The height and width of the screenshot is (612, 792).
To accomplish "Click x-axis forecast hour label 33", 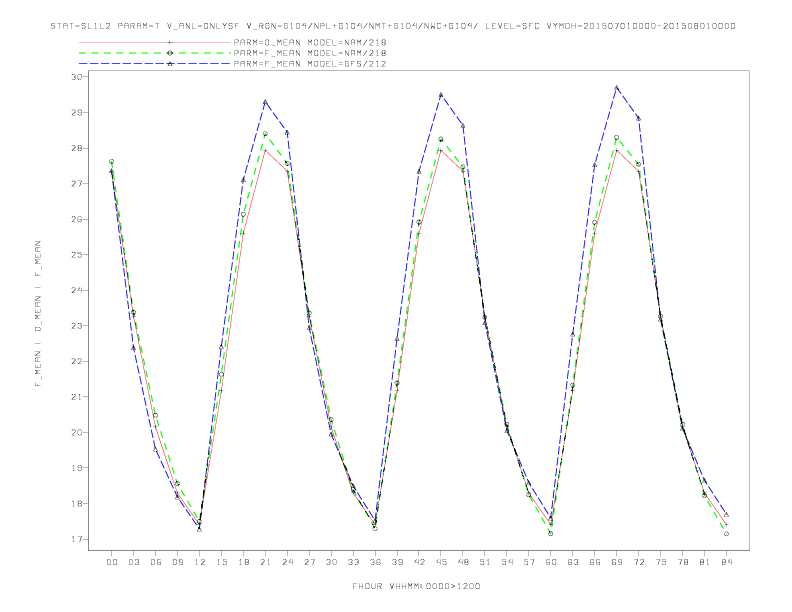I will point(353,562).
